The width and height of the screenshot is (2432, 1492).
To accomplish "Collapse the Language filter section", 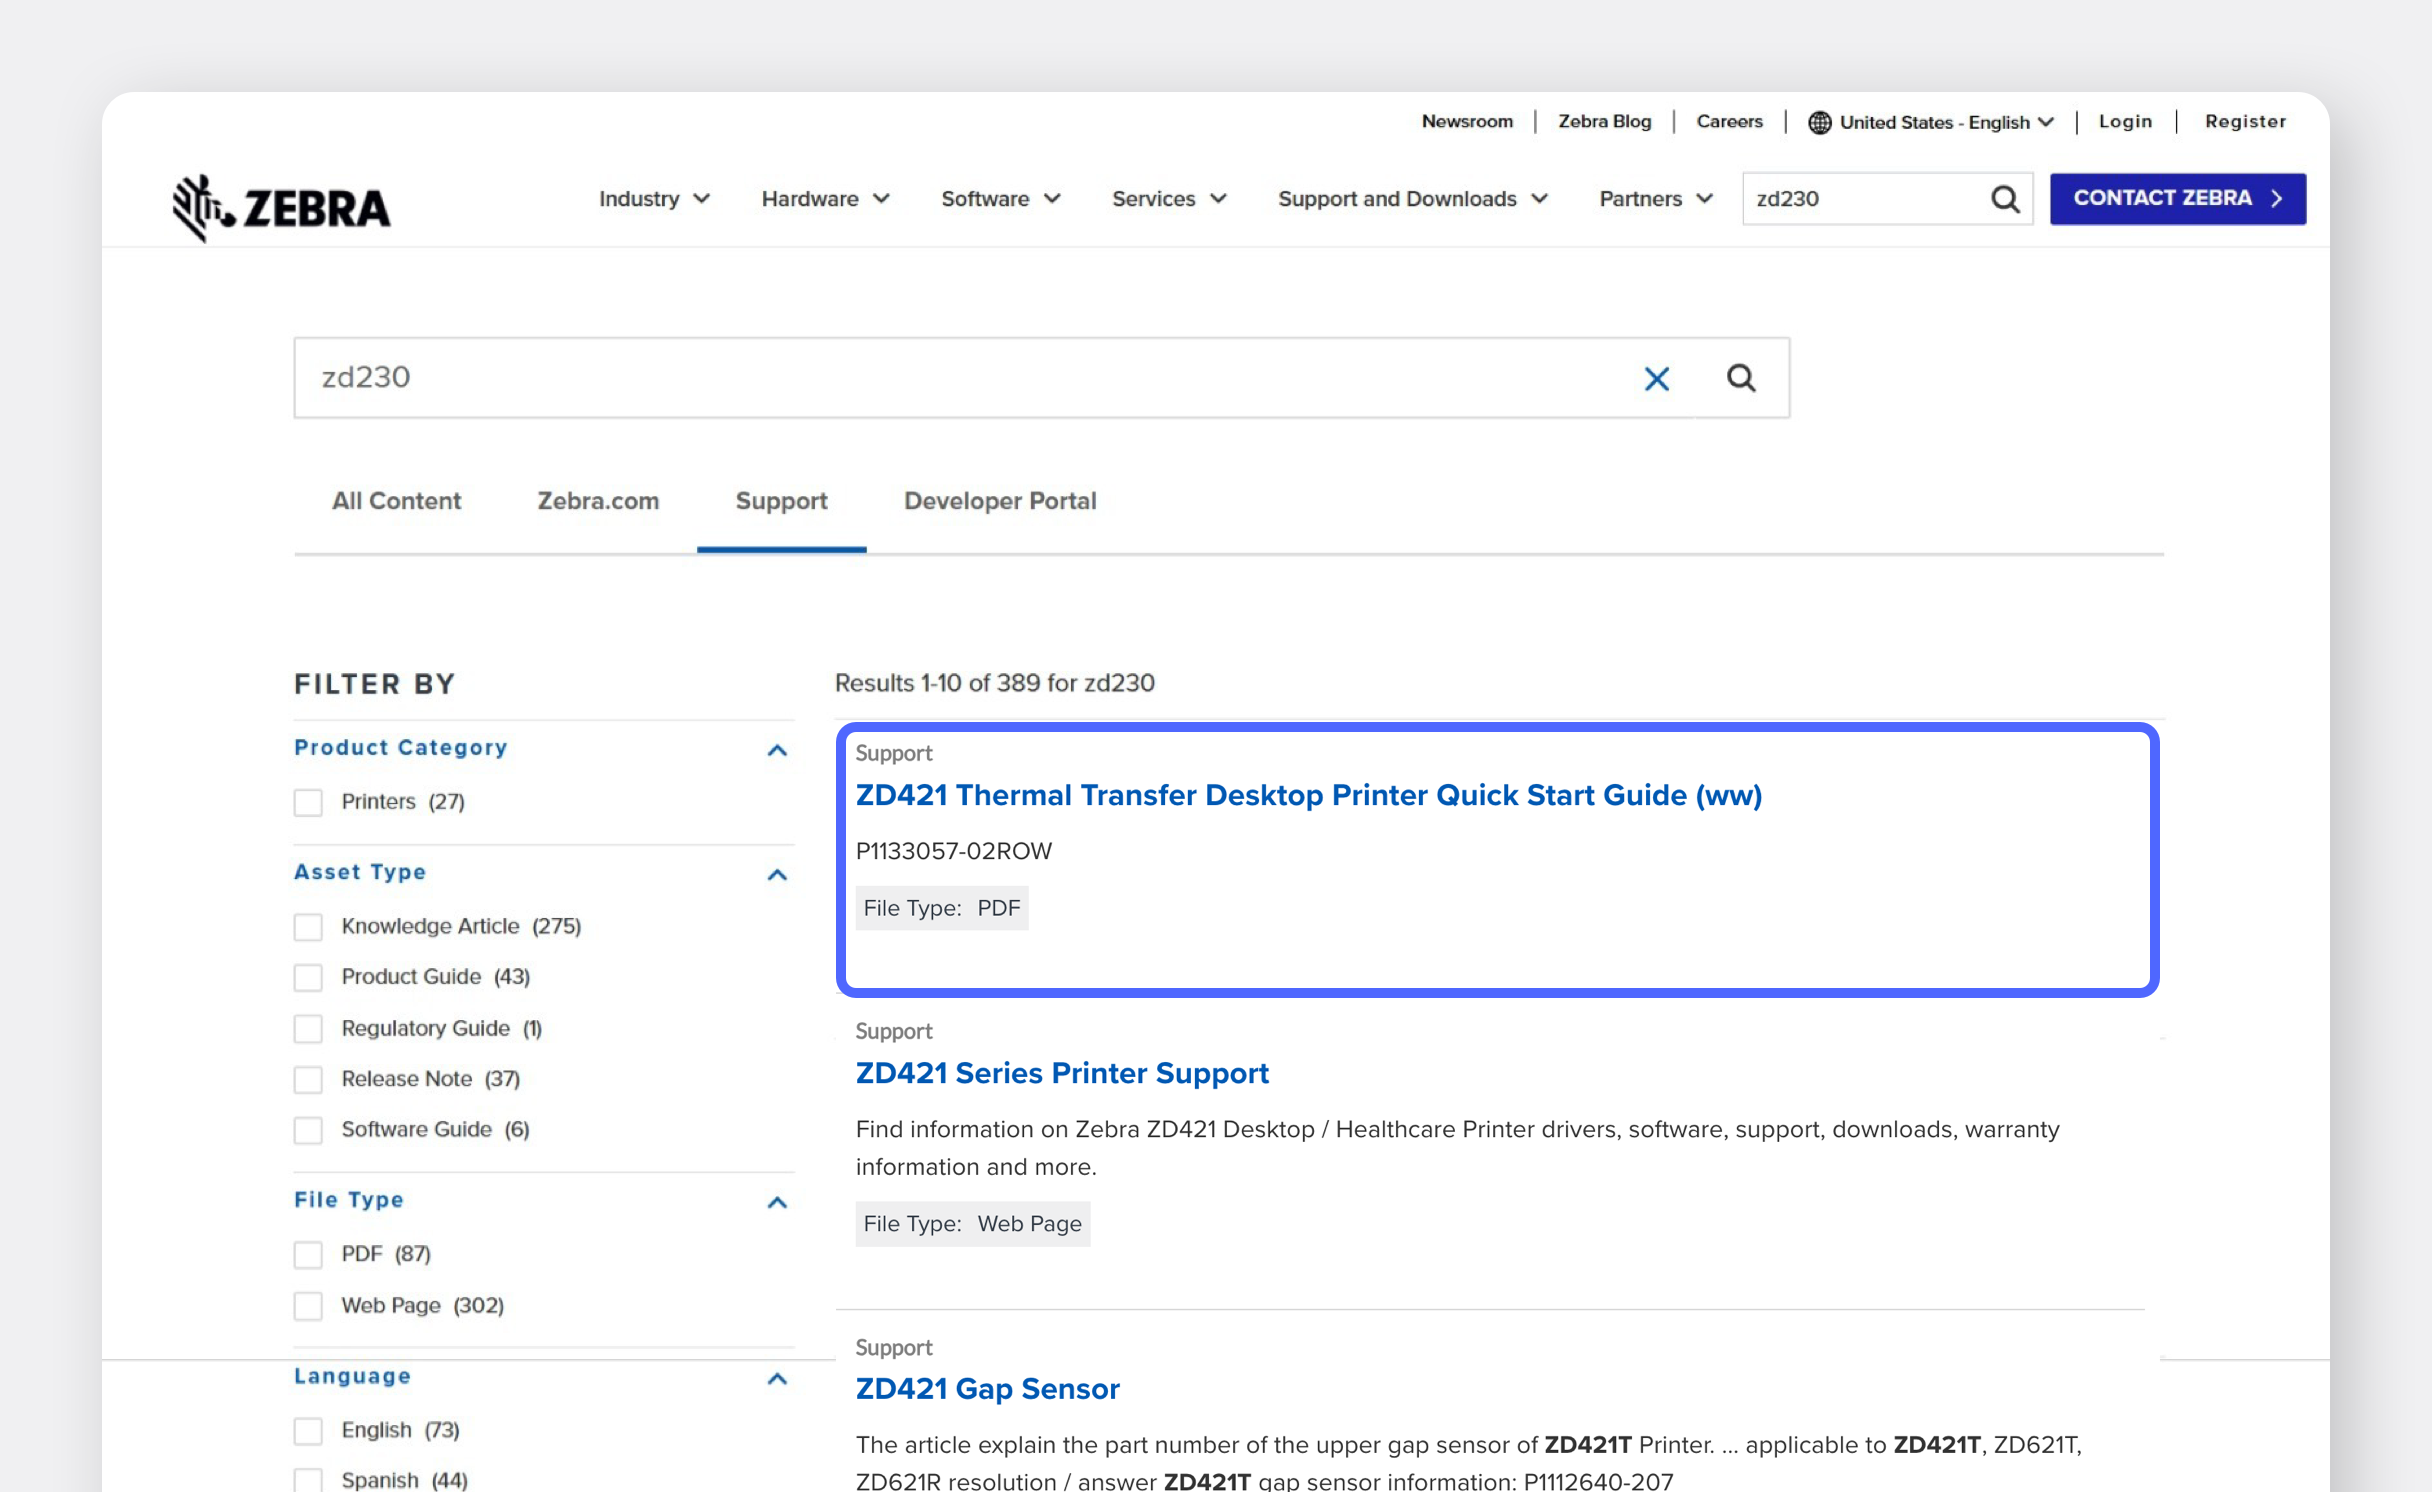I will (x=777, y=1378).
